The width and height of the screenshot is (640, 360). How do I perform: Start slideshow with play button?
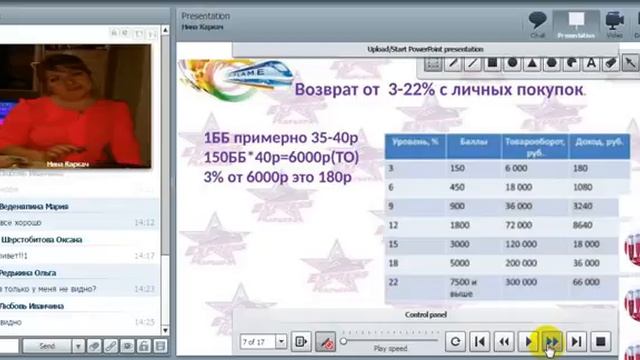click(x=528, y=341)
